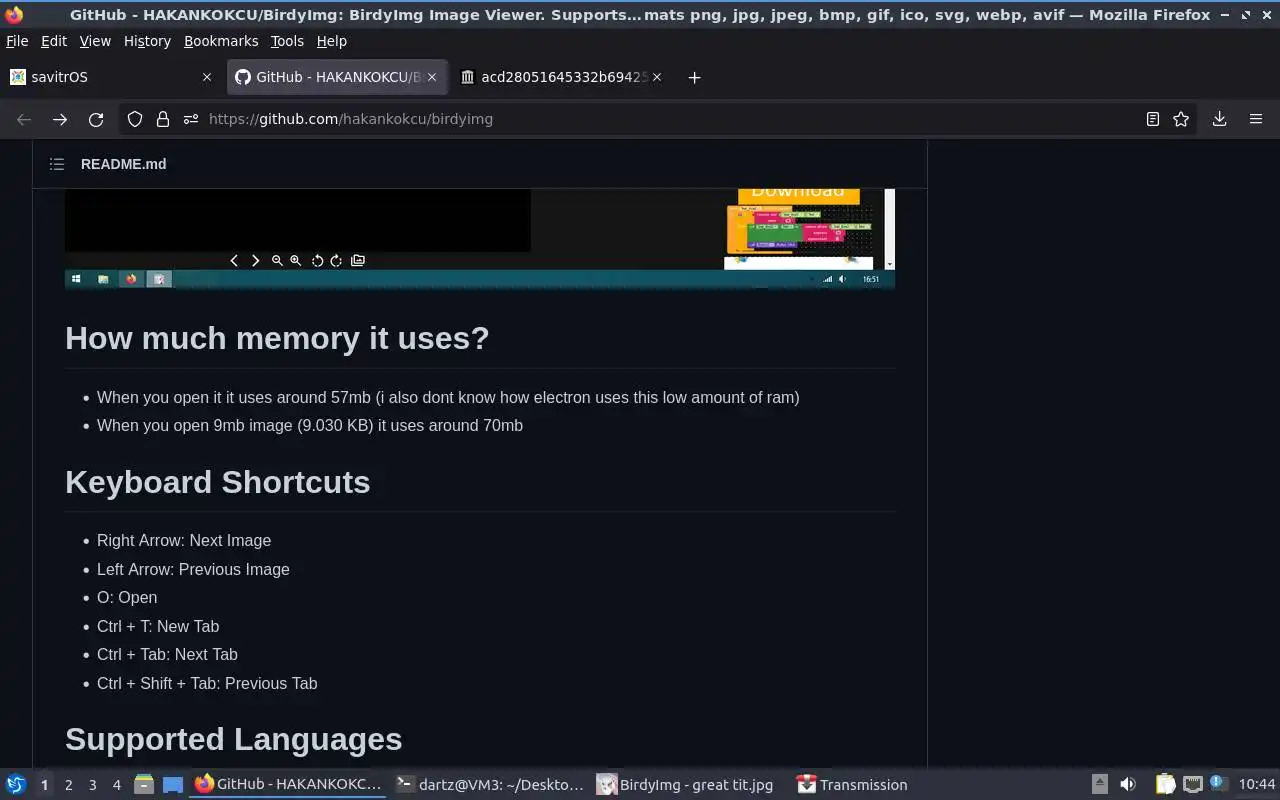Click 'Right Arrow: Next Image' list item
The image size is (1280, 800).
[x=184, y=540]
